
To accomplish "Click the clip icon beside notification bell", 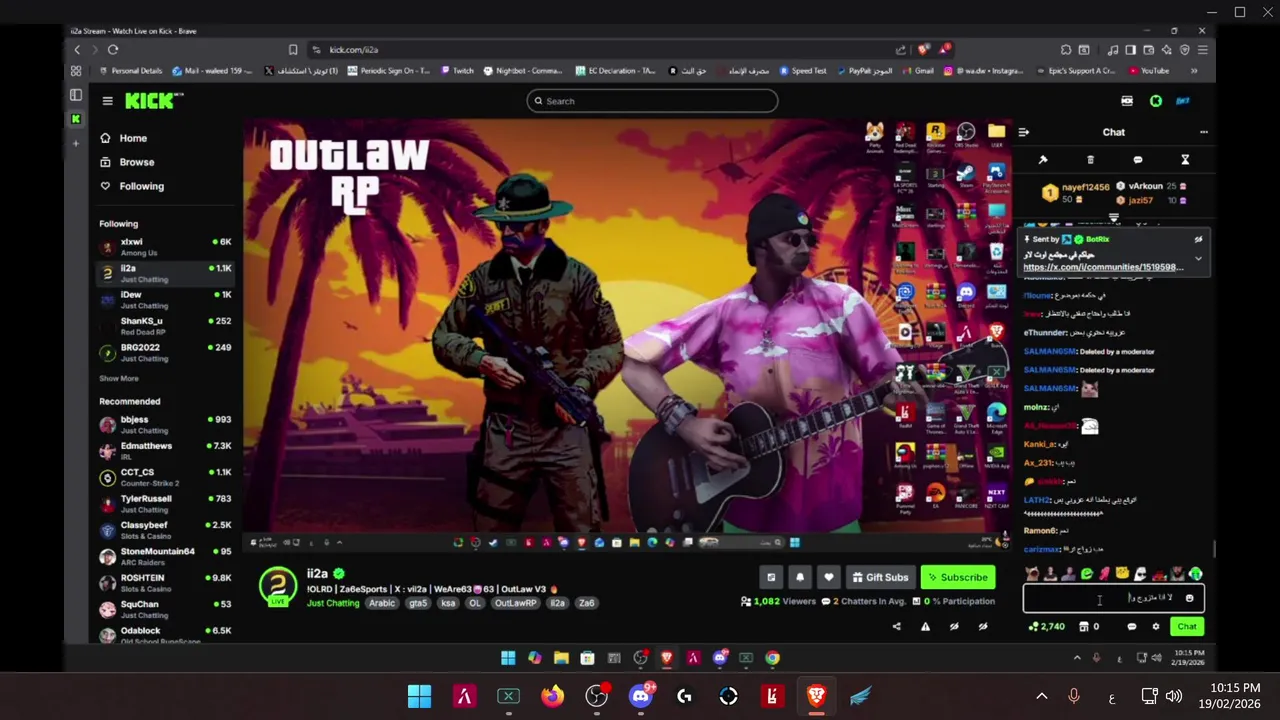I will coord(771,577).
